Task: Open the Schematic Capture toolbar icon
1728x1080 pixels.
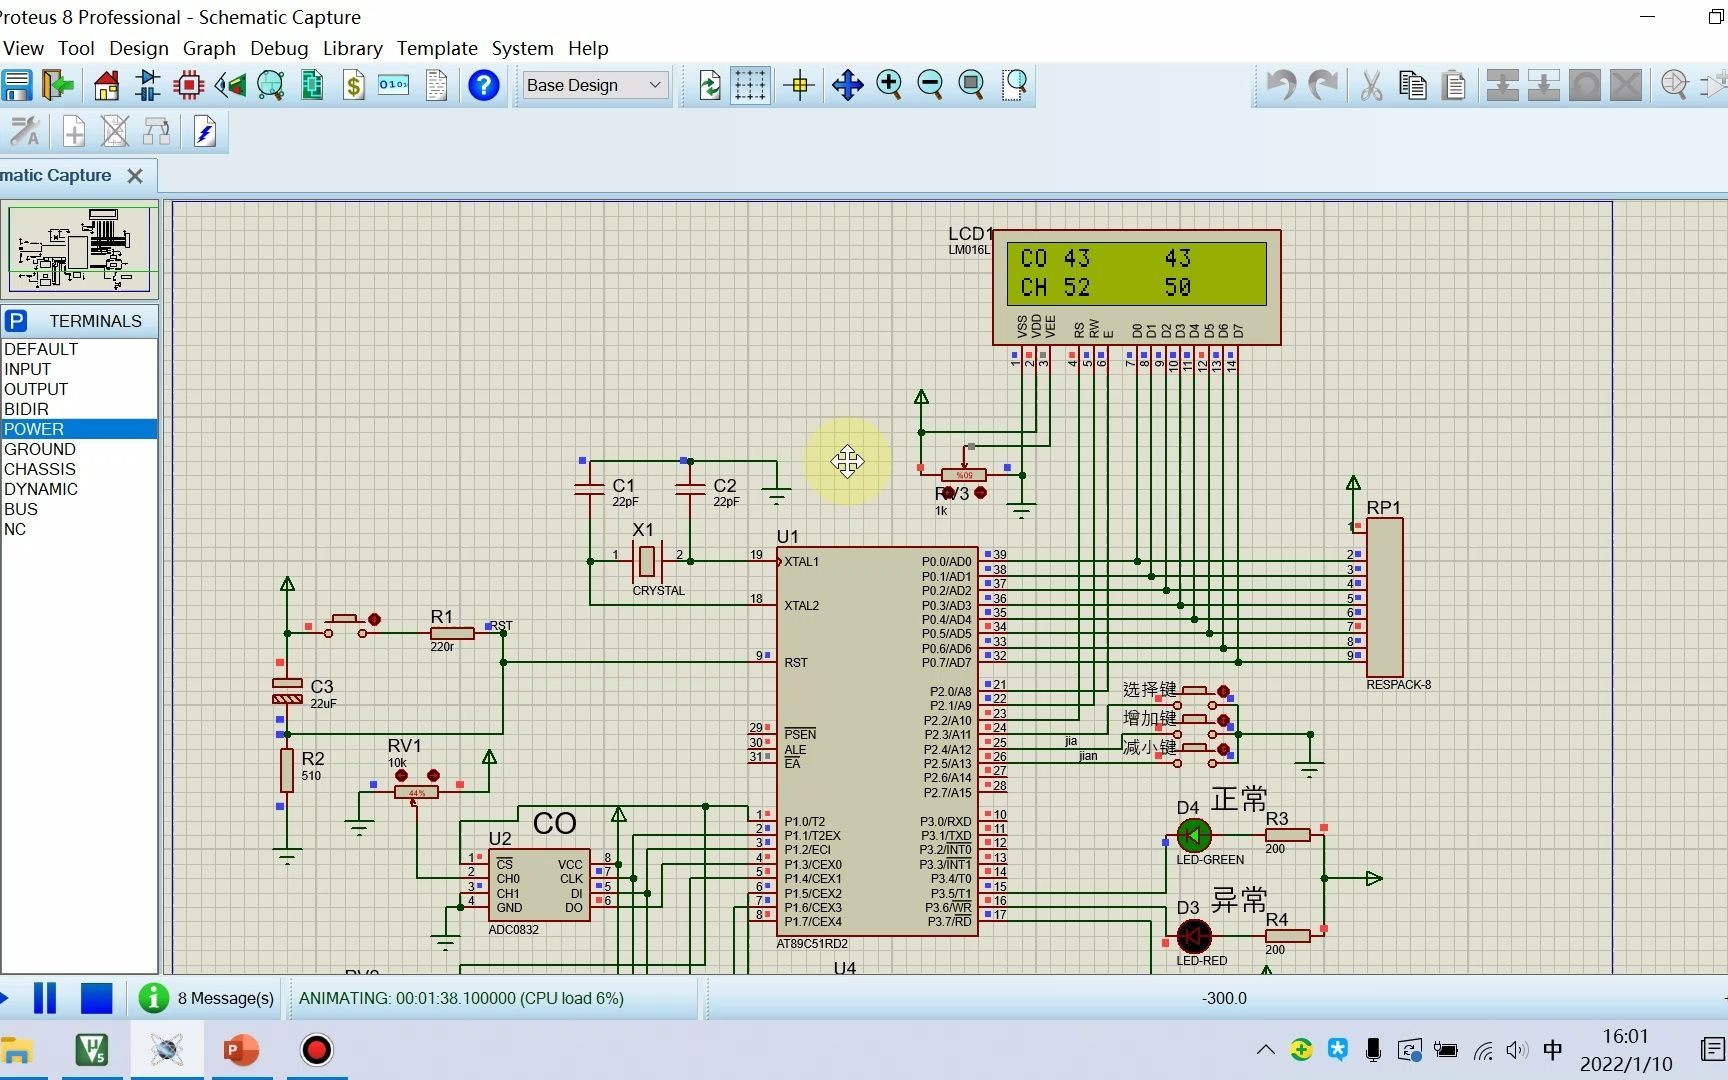Action: pyautogui.click(x=148, y=85)
